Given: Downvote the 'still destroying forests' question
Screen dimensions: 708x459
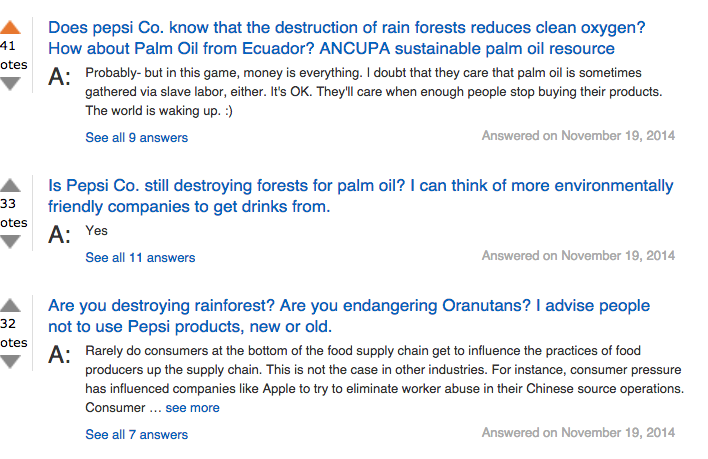Looking at the screenshot, I should tap(9, 241).
